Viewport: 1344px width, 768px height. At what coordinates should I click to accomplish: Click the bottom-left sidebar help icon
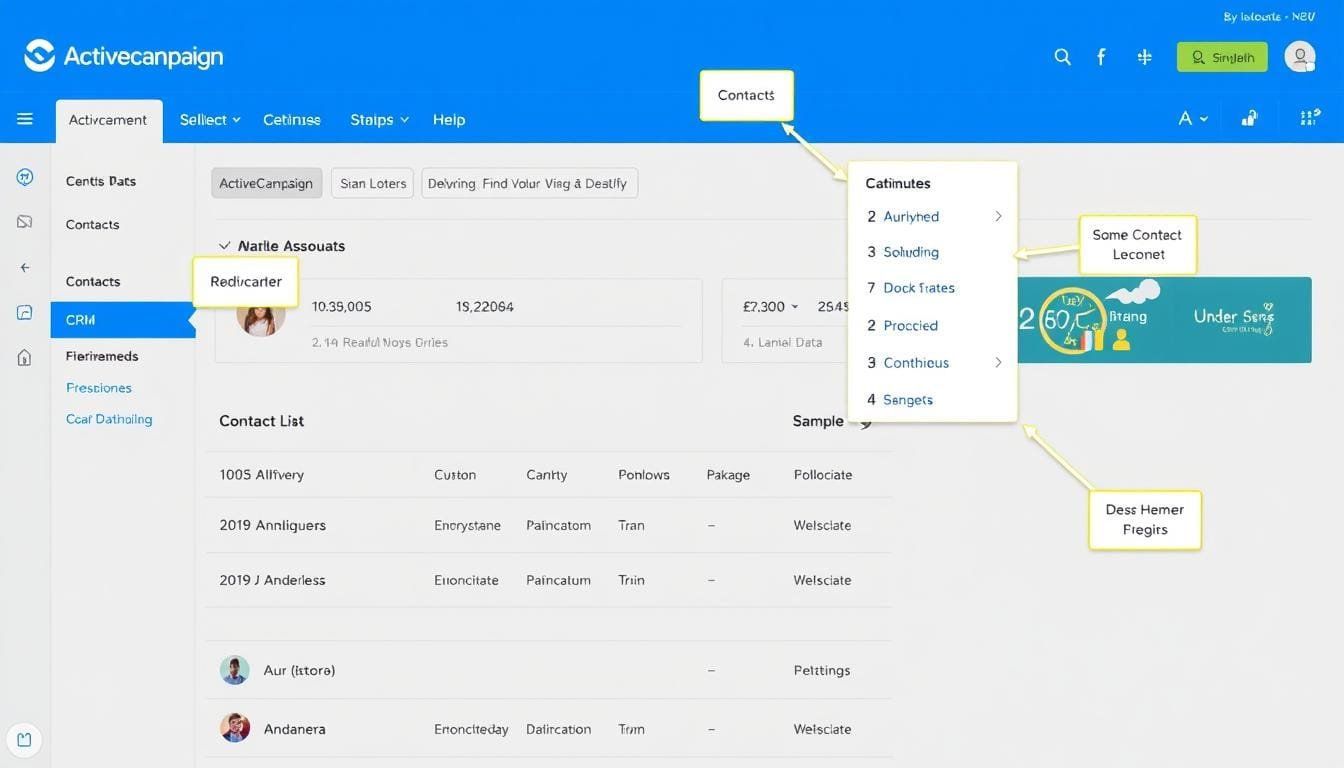[25, 740]
